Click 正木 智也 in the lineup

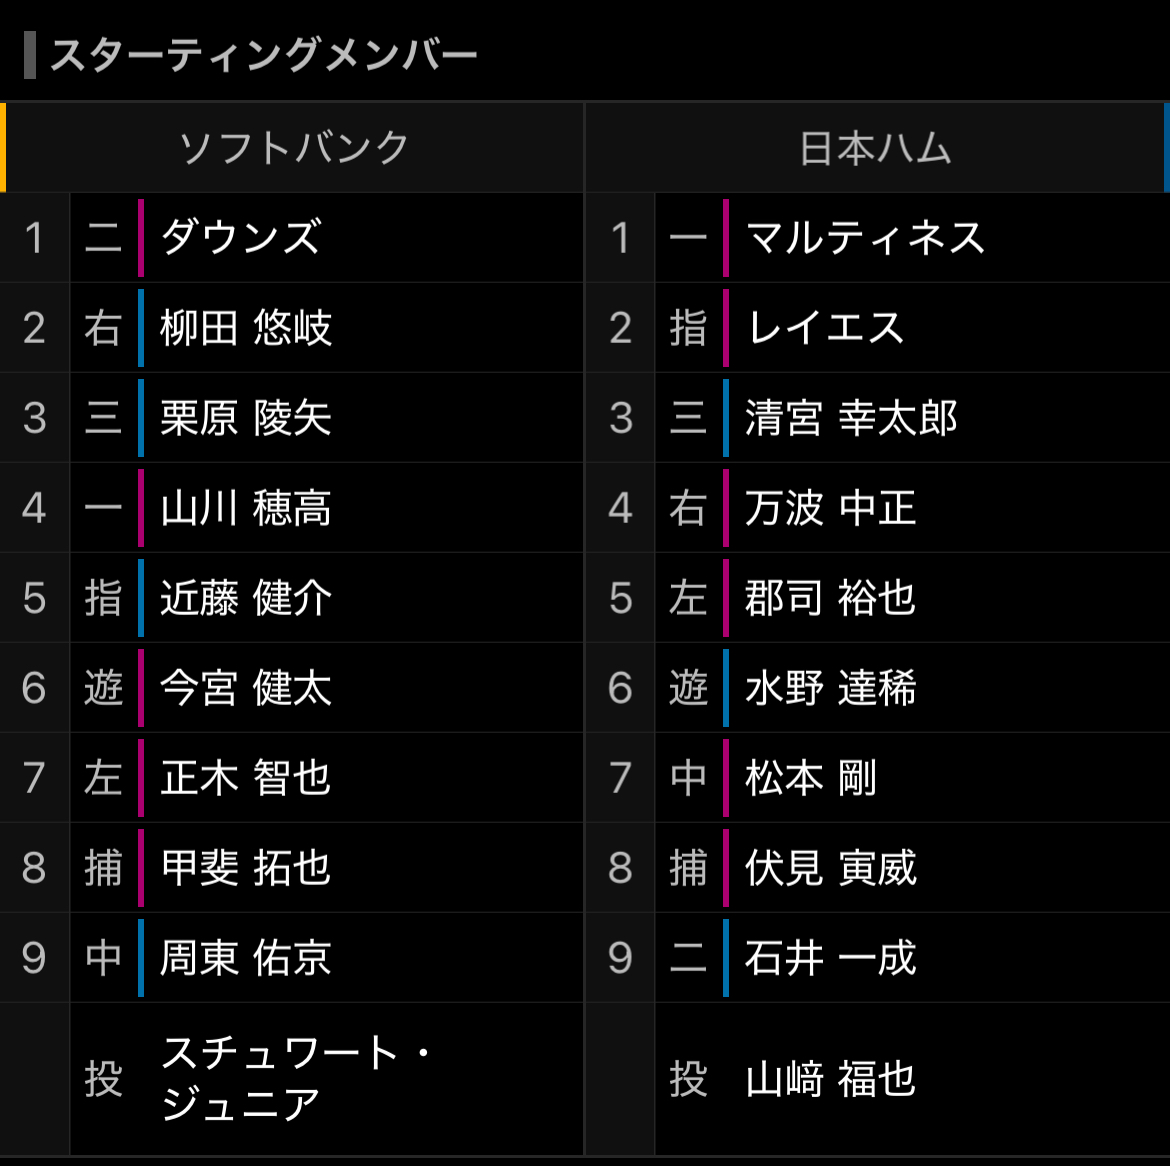(246, 778)
